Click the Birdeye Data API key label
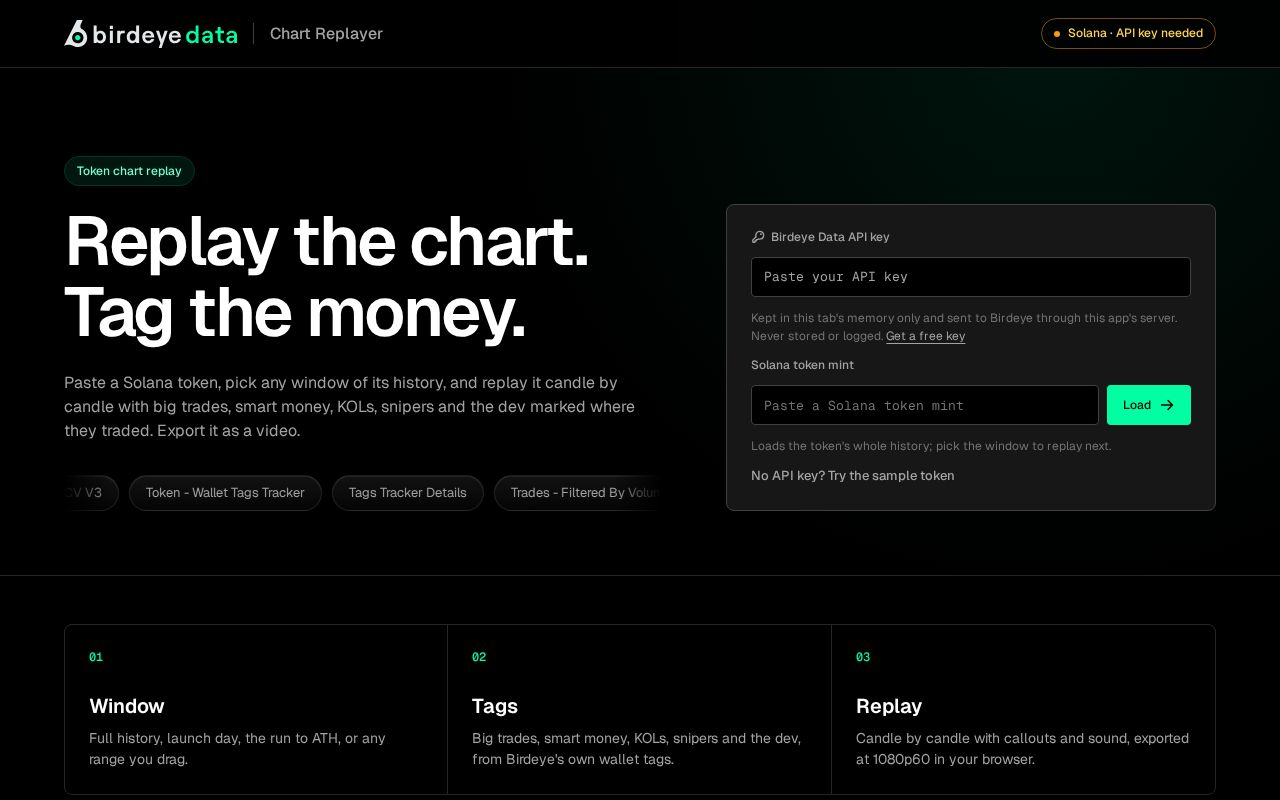The height and width of the screenshot is (800, 1280). [830, 237]
